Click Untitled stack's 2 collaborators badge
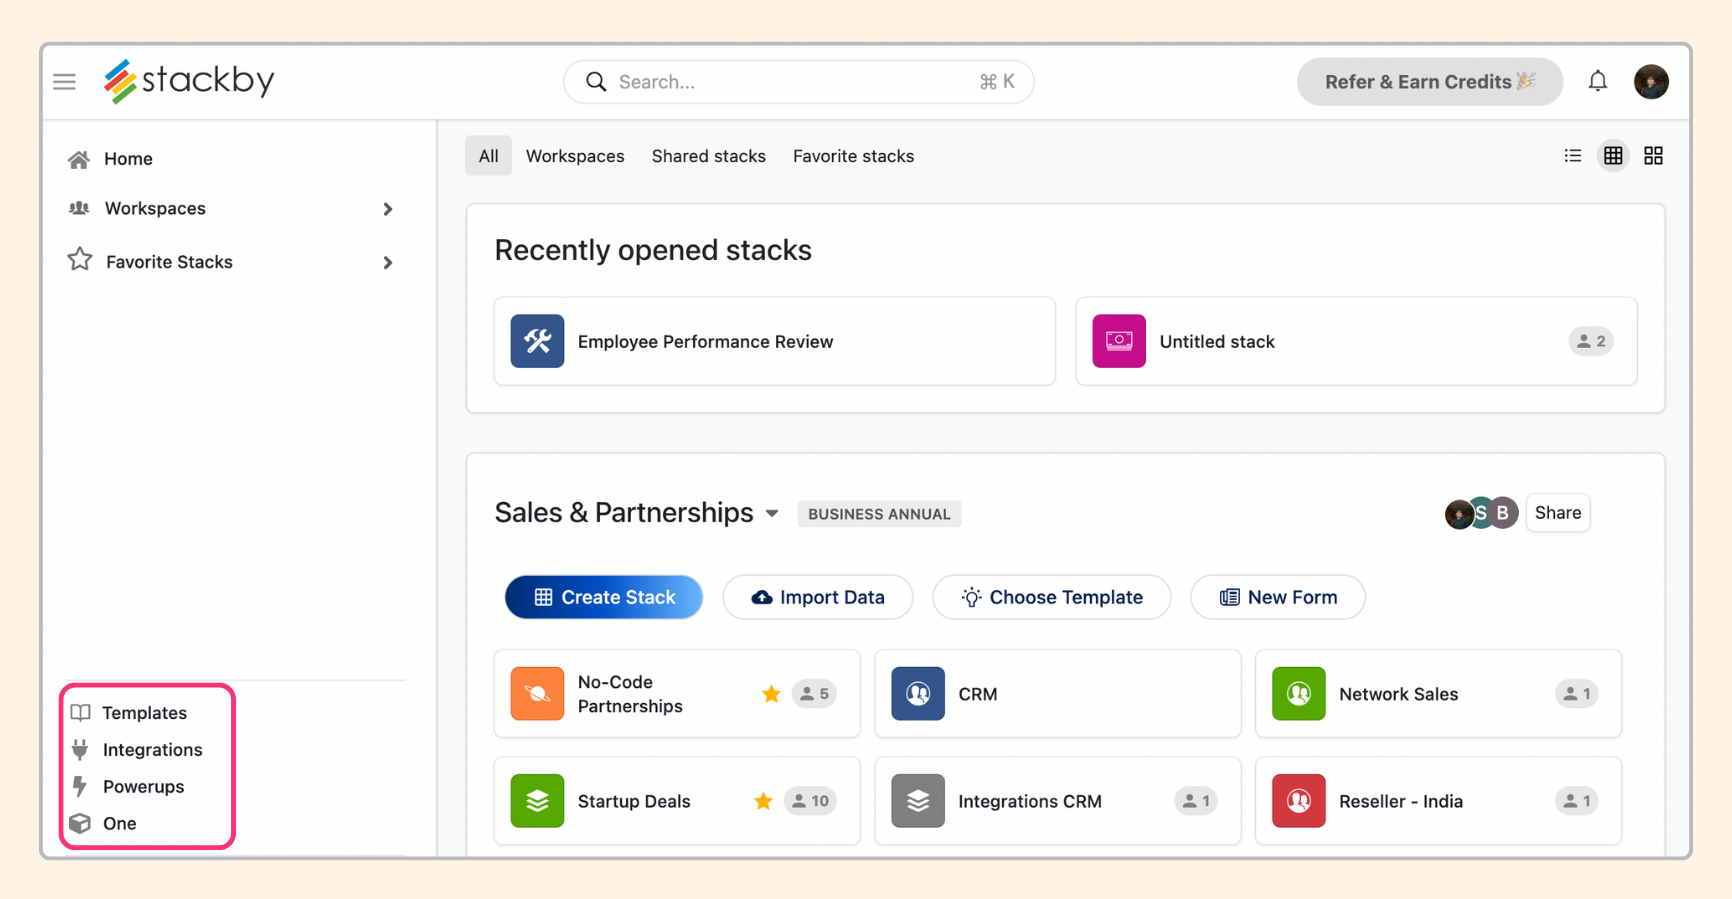 [x=1590, y=341]
